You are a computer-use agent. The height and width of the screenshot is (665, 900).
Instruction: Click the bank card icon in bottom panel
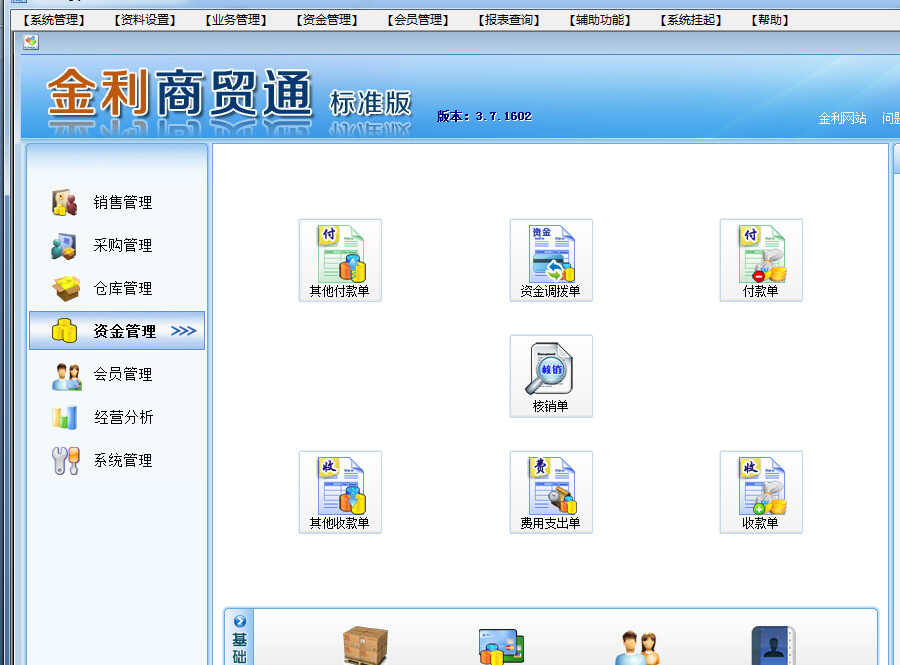pos(501,647)
